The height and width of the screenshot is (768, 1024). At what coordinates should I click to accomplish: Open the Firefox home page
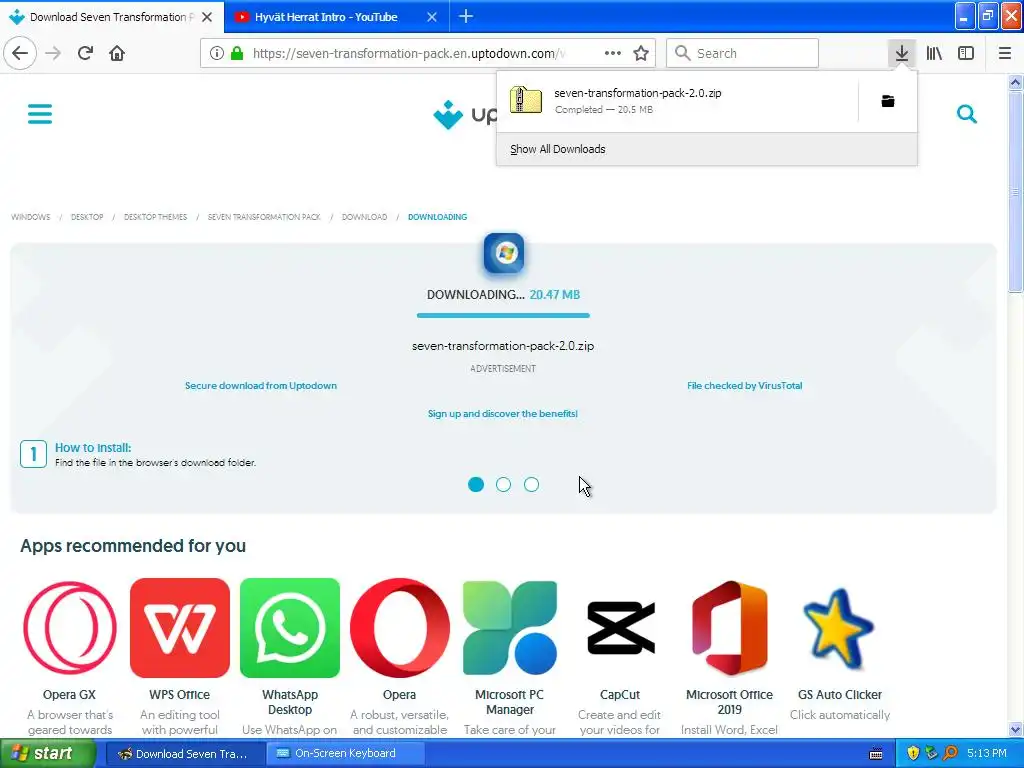tap(117, 53)
